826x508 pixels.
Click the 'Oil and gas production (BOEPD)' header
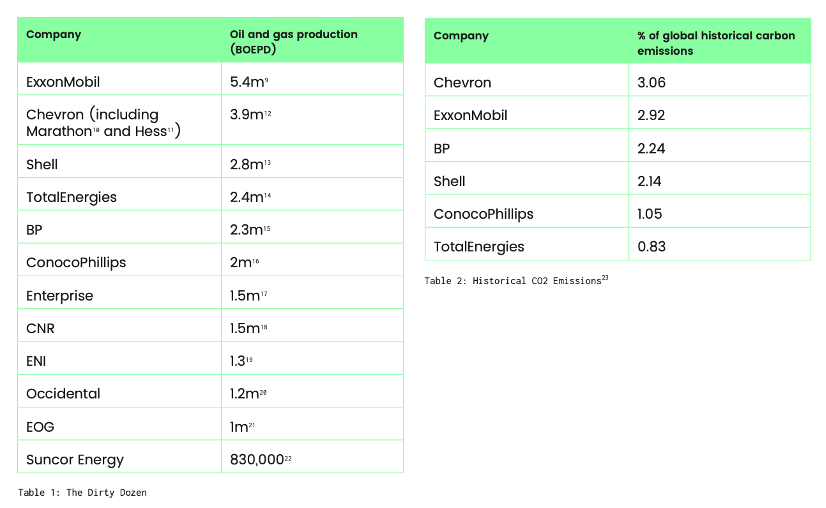click(x=293, y=41)
